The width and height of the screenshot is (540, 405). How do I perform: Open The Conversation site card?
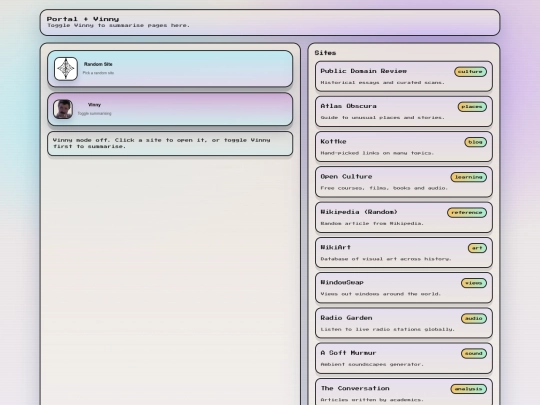404,393
